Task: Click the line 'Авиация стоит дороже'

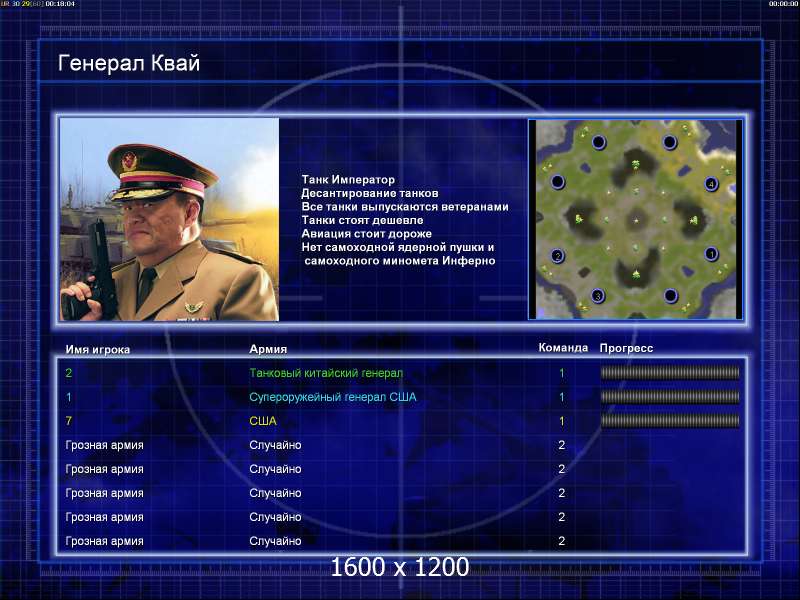Action: (x=366, y=234)
